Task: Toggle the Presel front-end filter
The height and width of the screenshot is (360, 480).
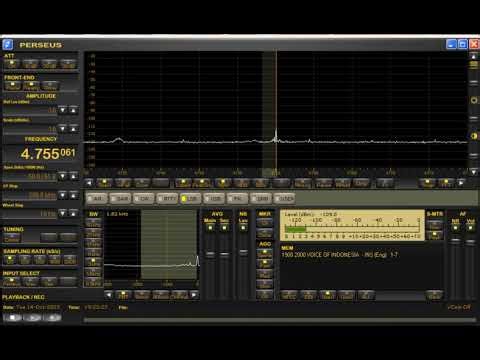Action: coord(13,86)
